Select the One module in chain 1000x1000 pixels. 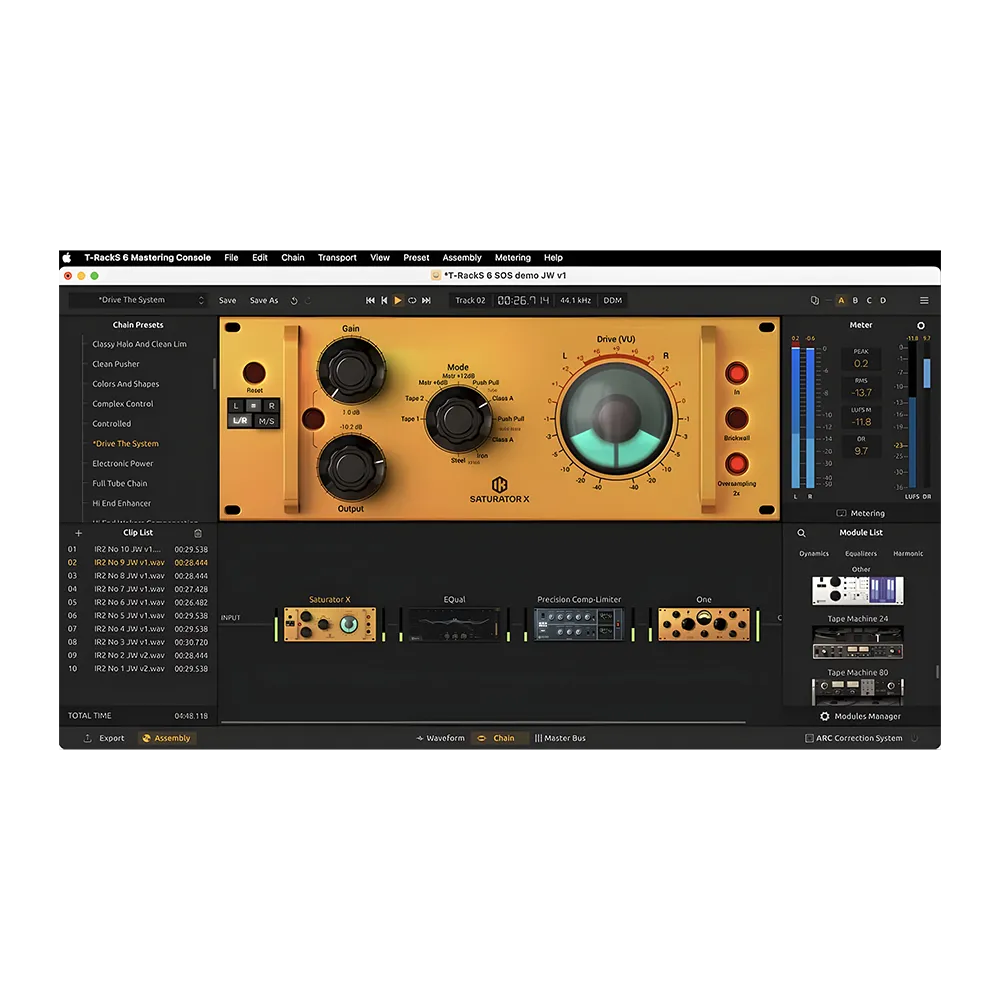click(704, 624)
